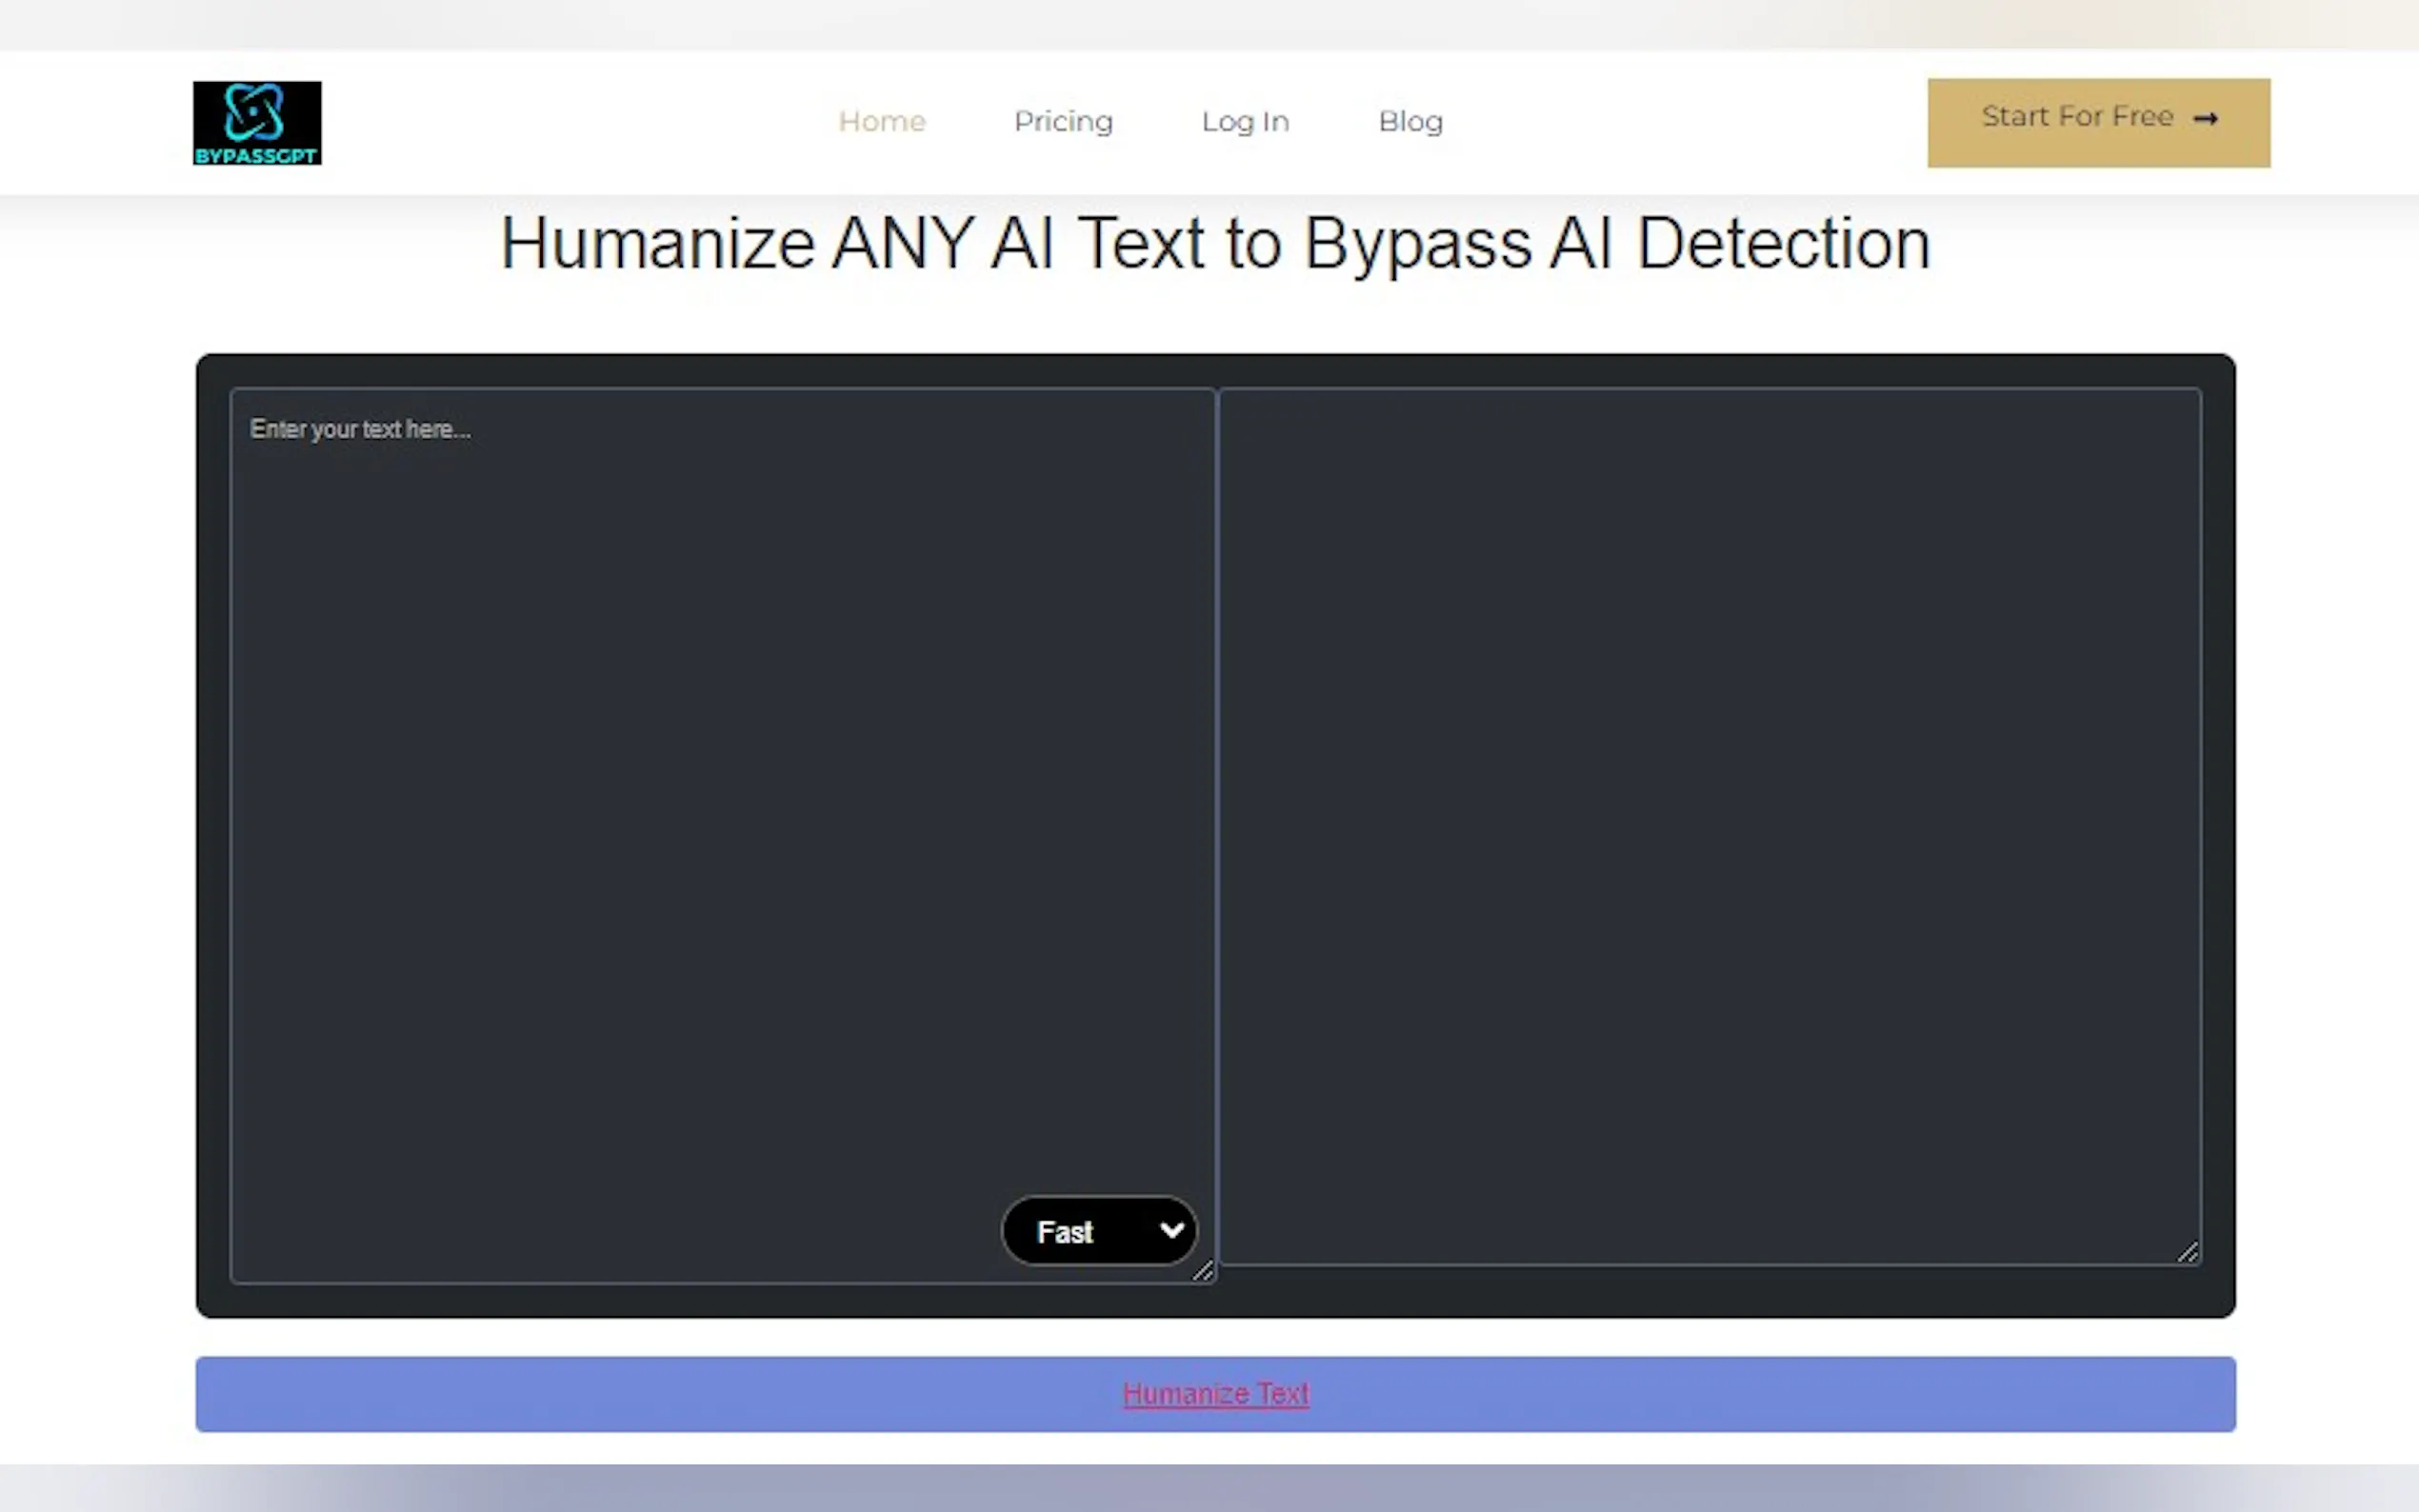Viewport: 2419px width, 1512px height.
Task: Click the 'Humanize ANY AI Text' heading
Action: (x=1215, y=244)
